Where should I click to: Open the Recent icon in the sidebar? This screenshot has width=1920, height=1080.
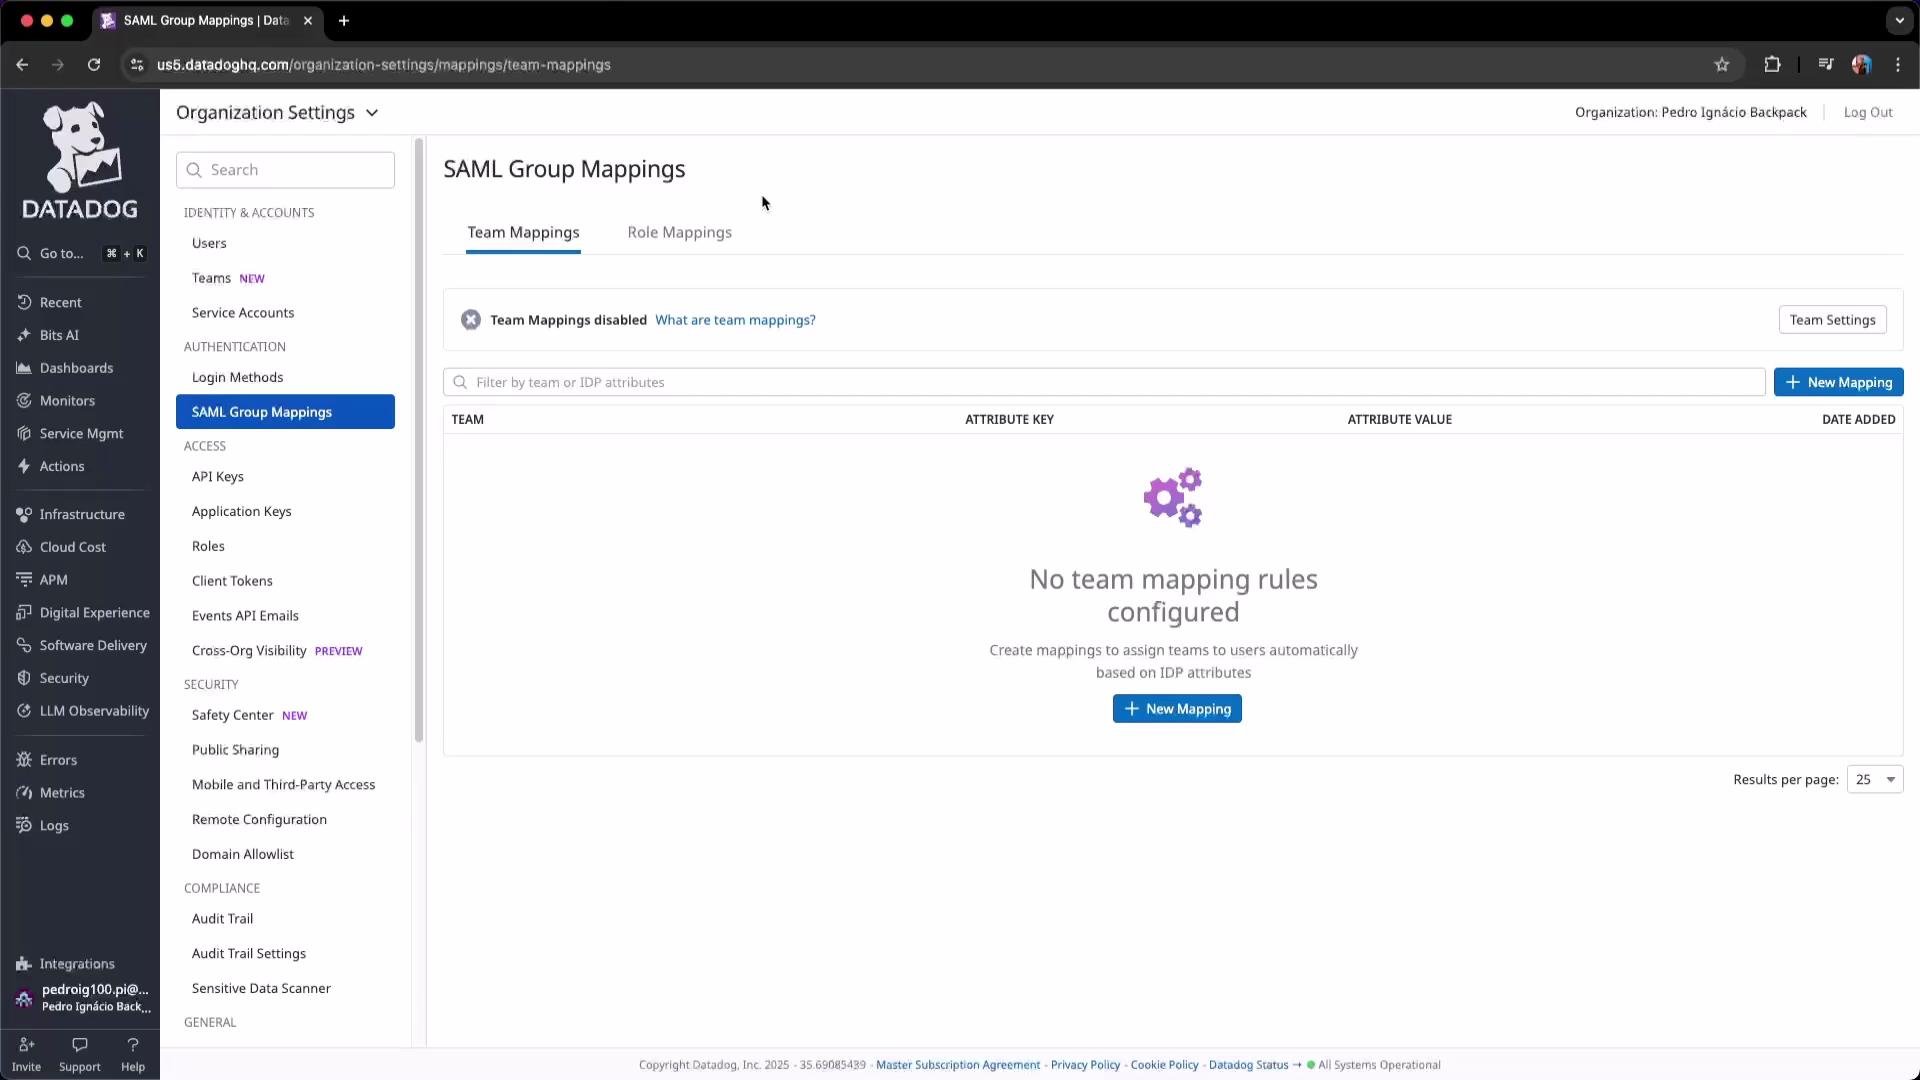(x=24, y=302)
